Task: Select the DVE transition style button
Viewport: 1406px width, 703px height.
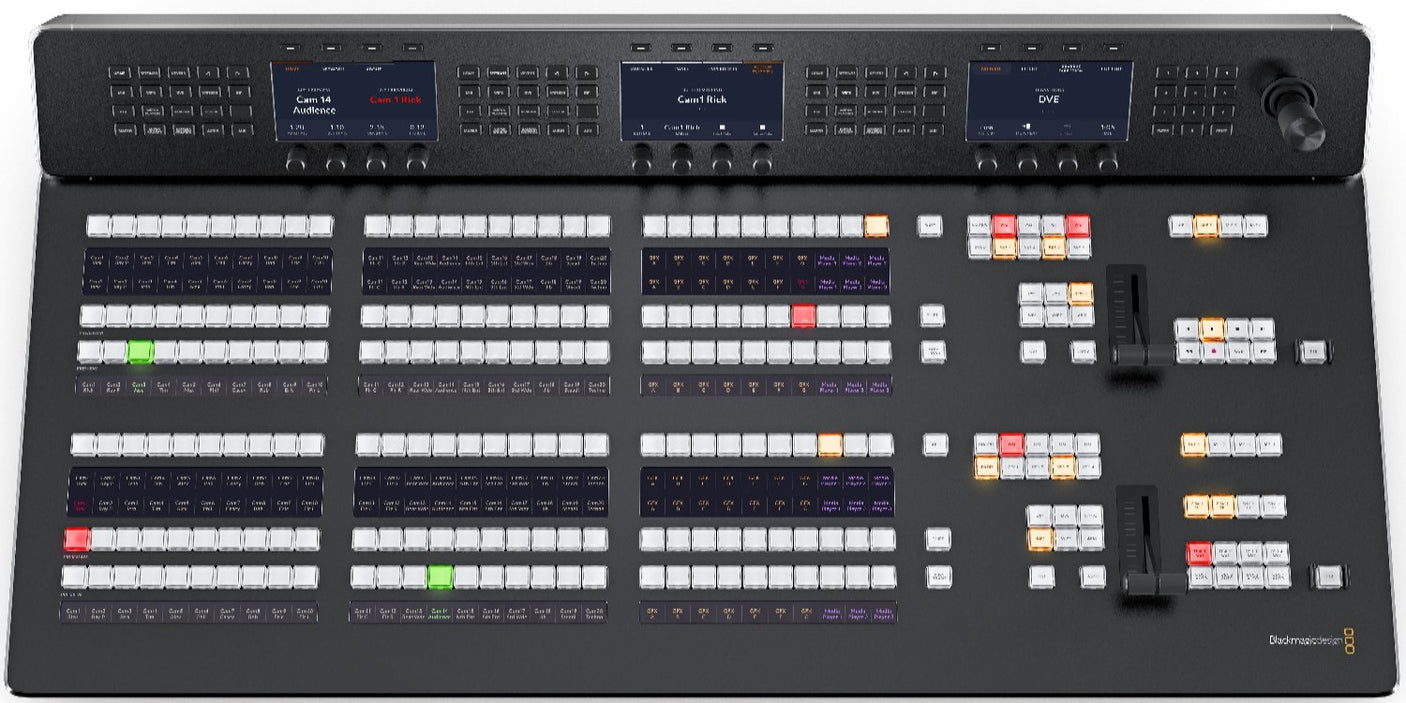Action: coord(1055,316)
